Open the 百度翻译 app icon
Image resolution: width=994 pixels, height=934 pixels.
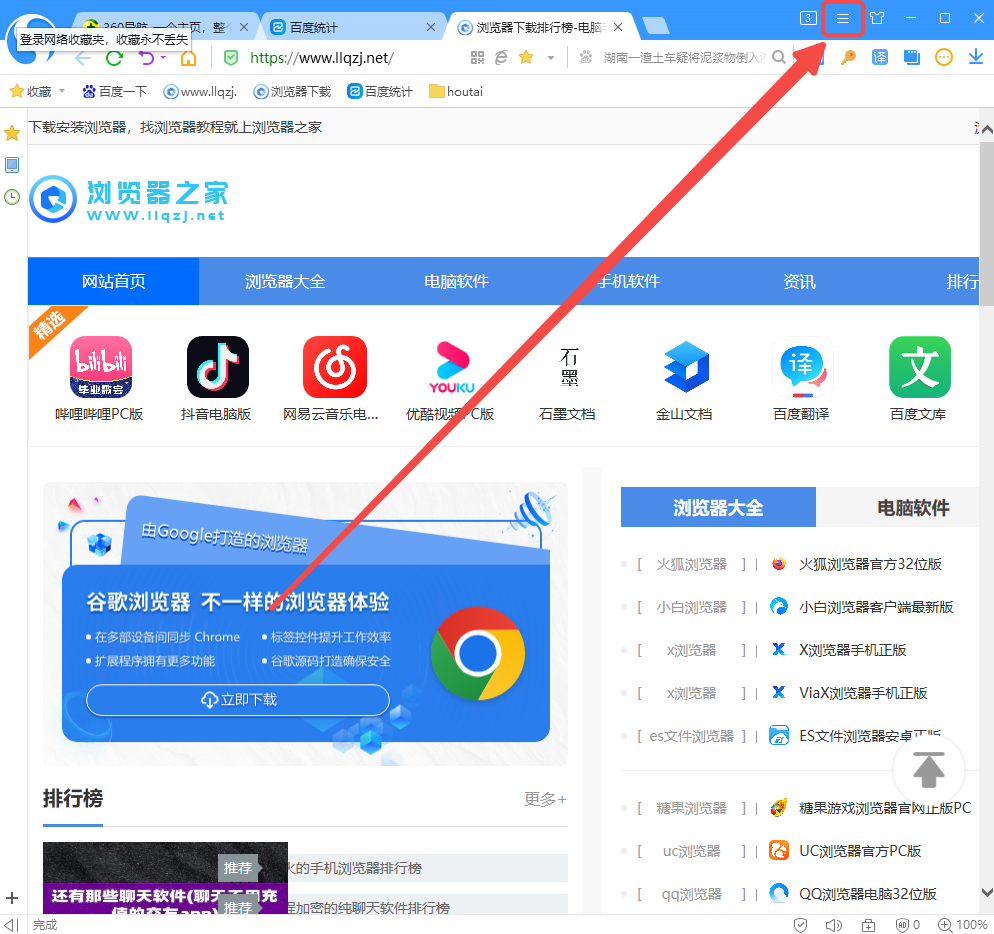pos(803,366)
